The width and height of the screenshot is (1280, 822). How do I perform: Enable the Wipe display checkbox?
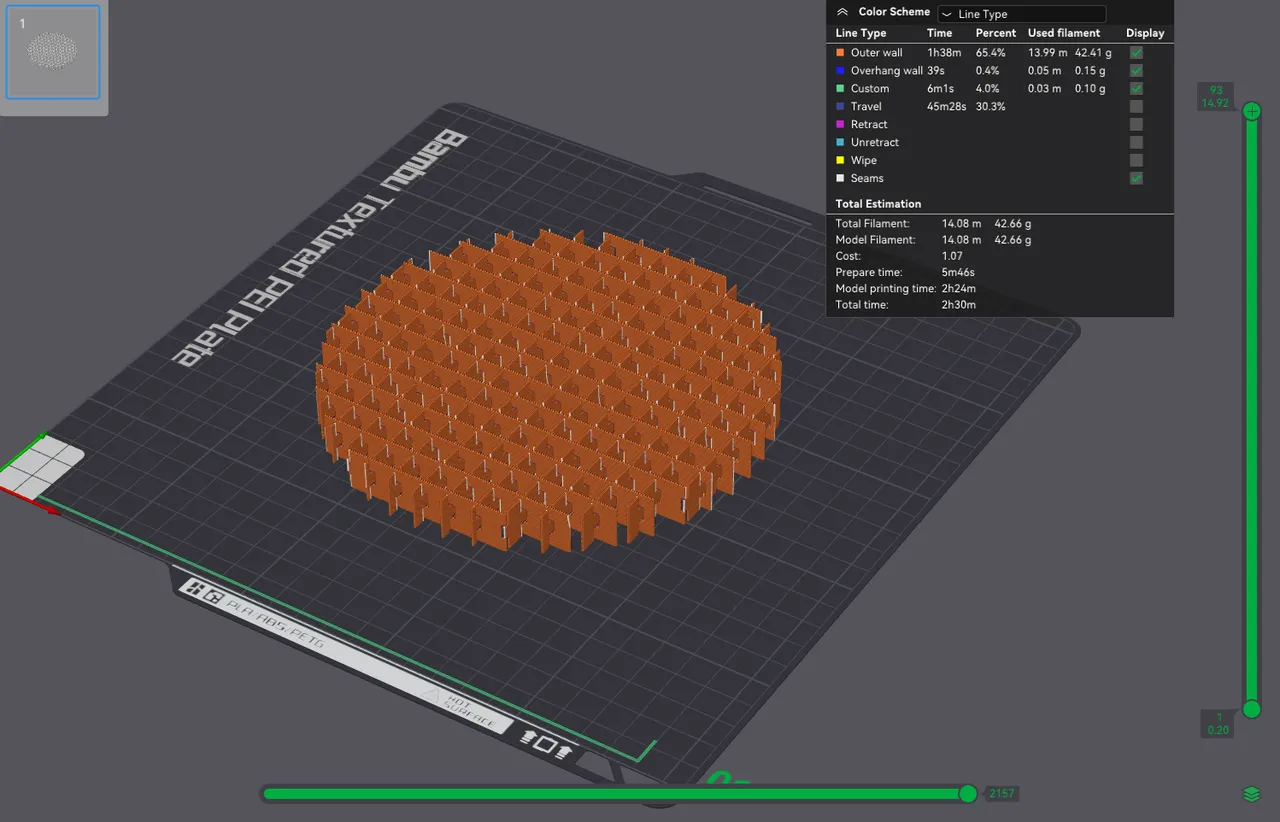[x=1136, y=160]
